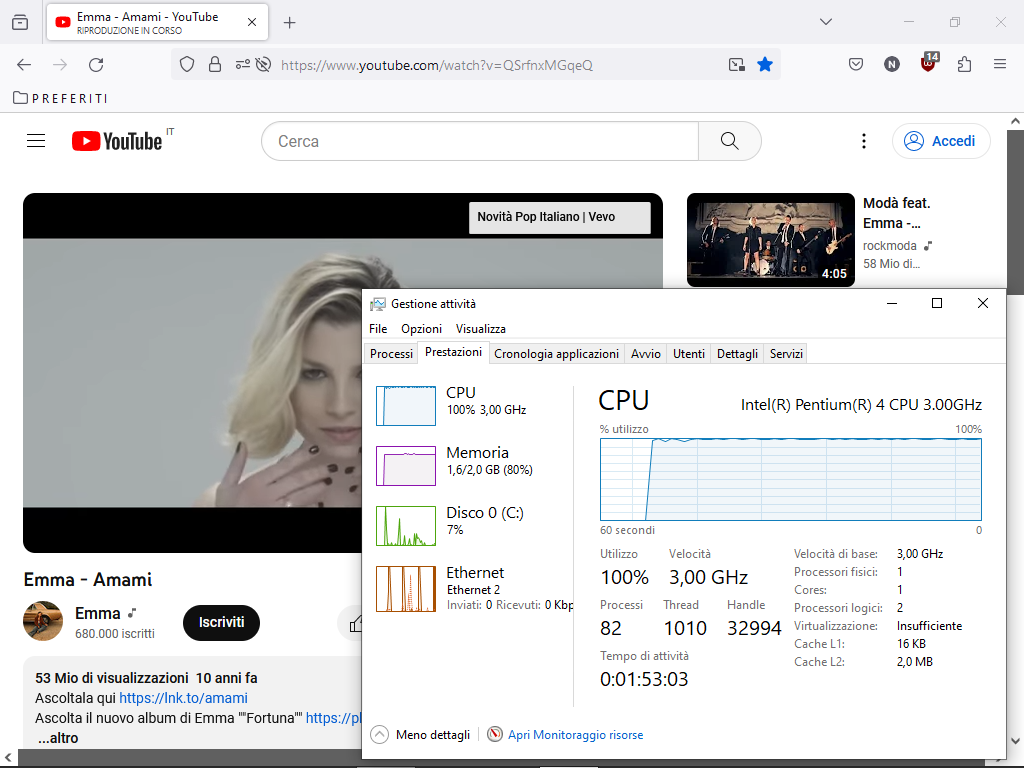Select Ethernet performance graph item
The height and width of the screenshot is (768, 1024).
pyautogui.click(x=470, y=588)
